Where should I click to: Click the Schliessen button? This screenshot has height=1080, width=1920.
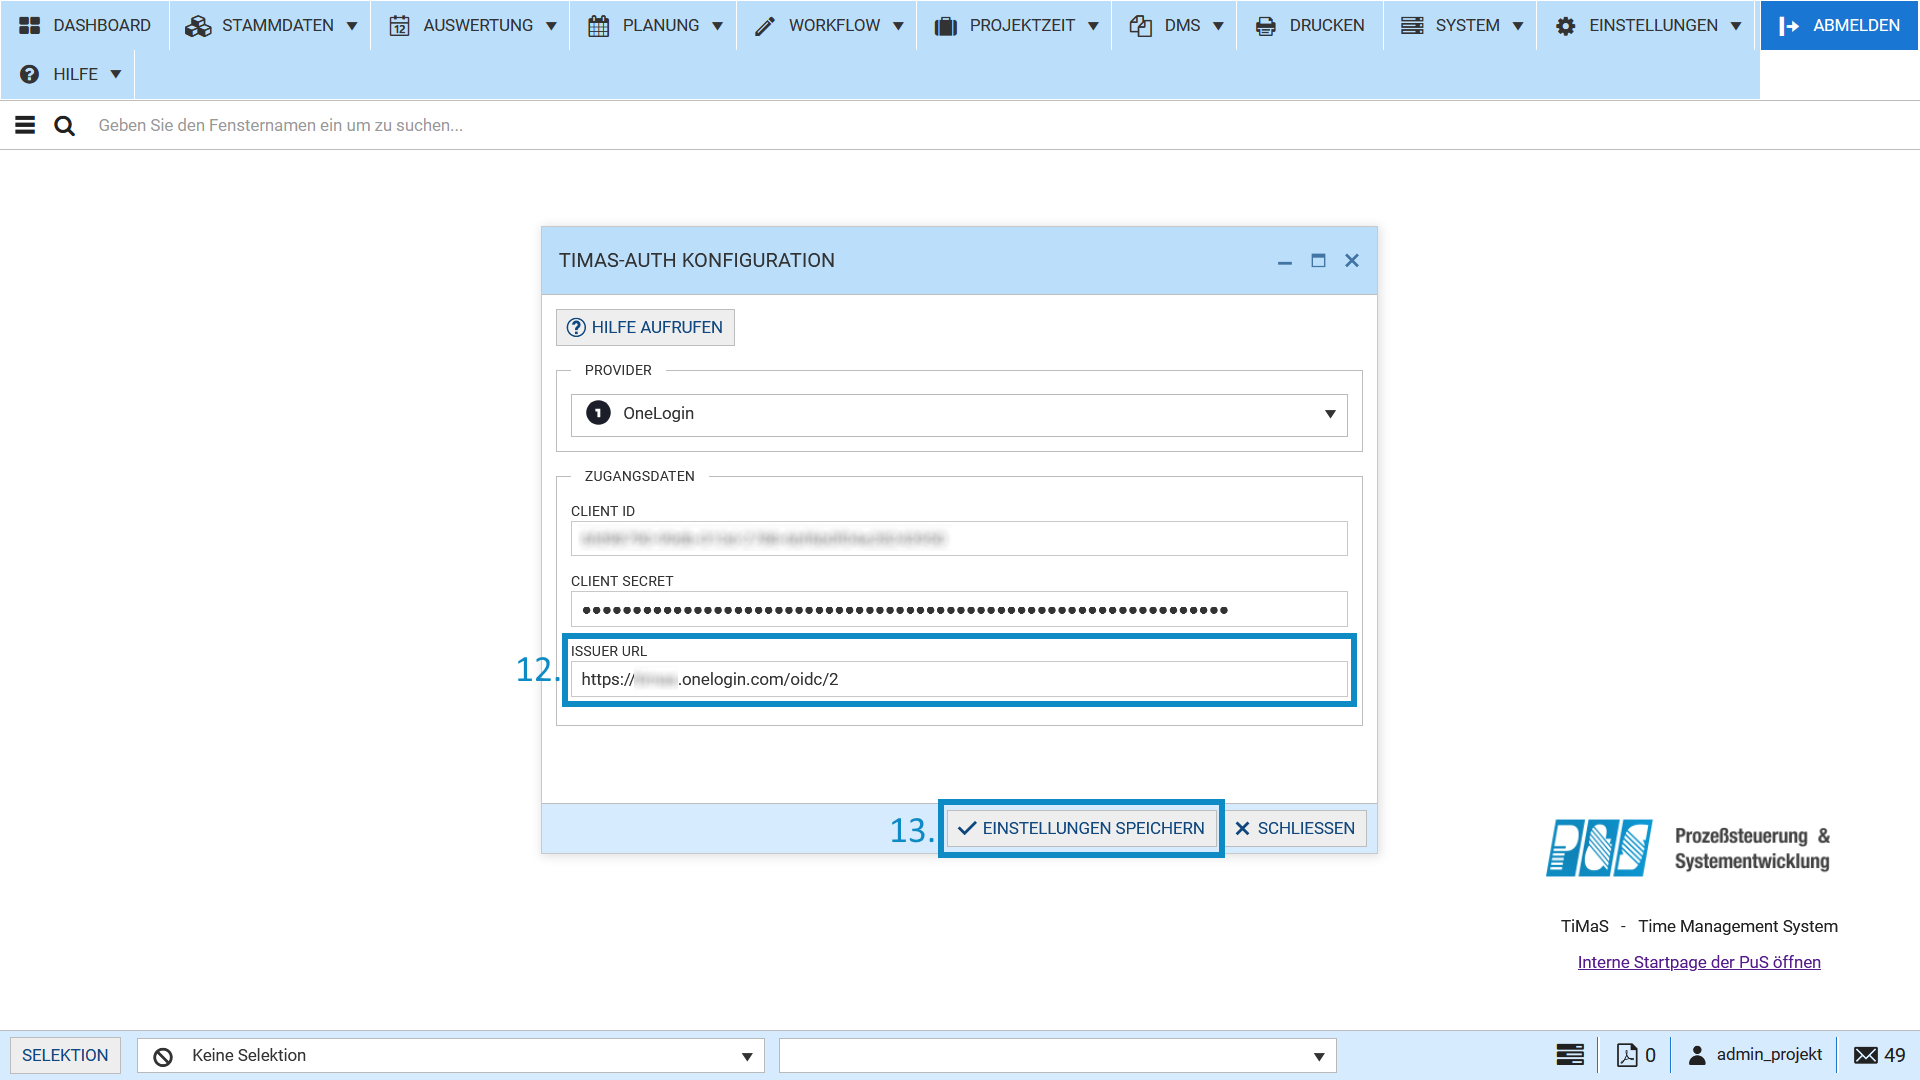1295,828
